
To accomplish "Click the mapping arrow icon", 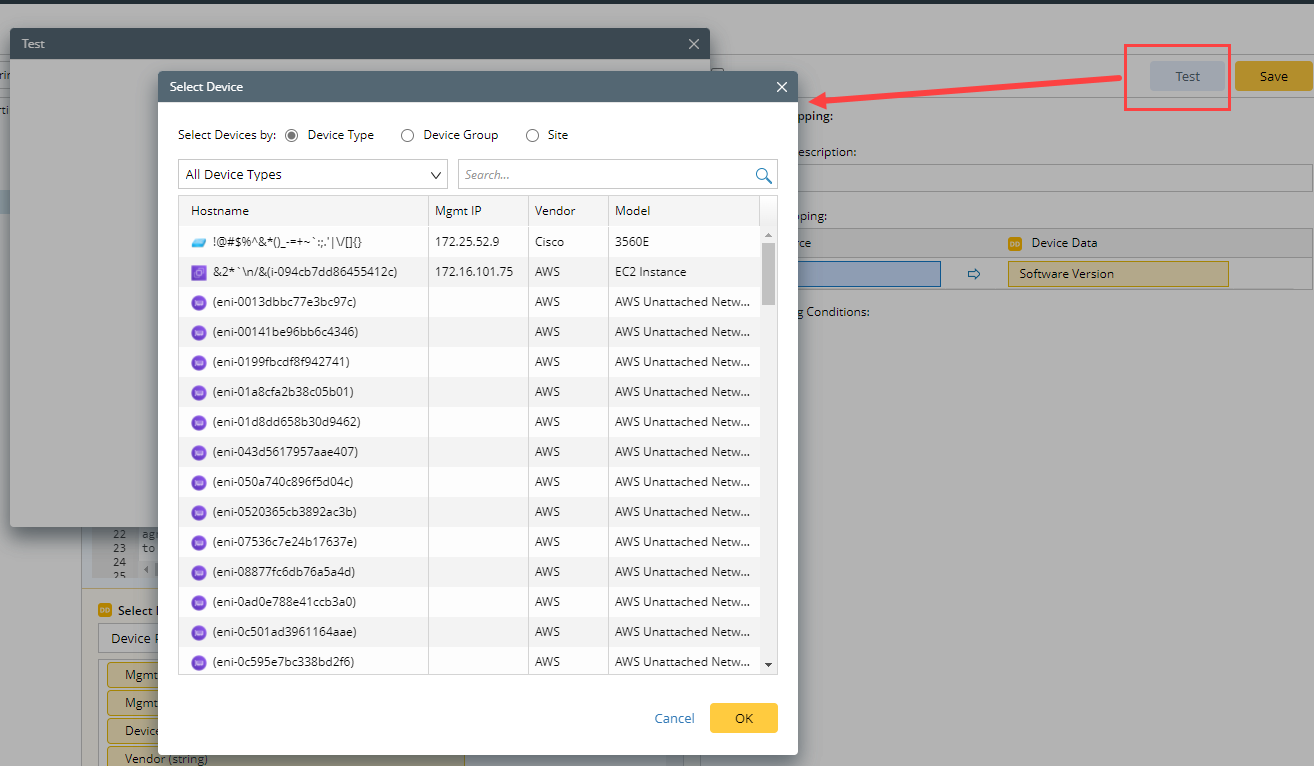I will [x=974, y=274].
